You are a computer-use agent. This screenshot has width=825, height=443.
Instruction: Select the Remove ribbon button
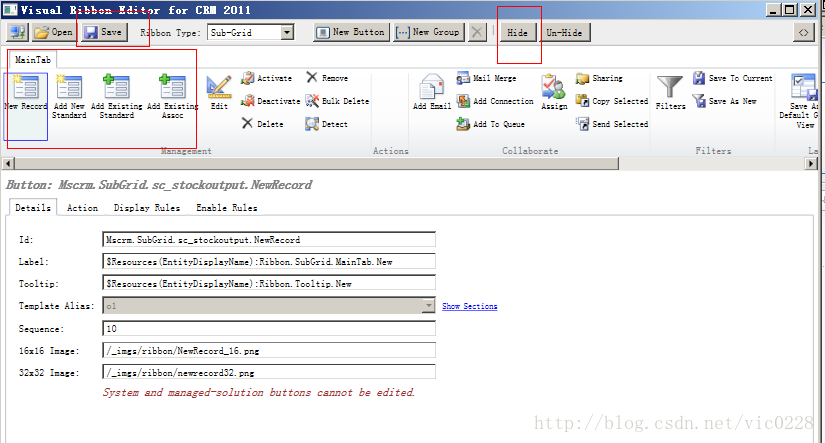(x=327, y=78)
